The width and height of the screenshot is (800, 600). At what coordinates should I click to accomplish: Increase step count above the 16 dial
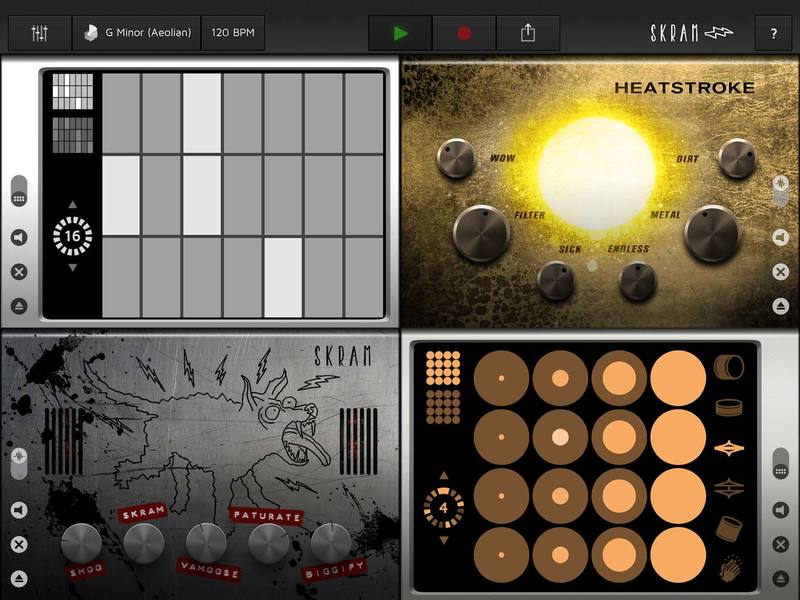pyautogui.click(x=72, y=205)
